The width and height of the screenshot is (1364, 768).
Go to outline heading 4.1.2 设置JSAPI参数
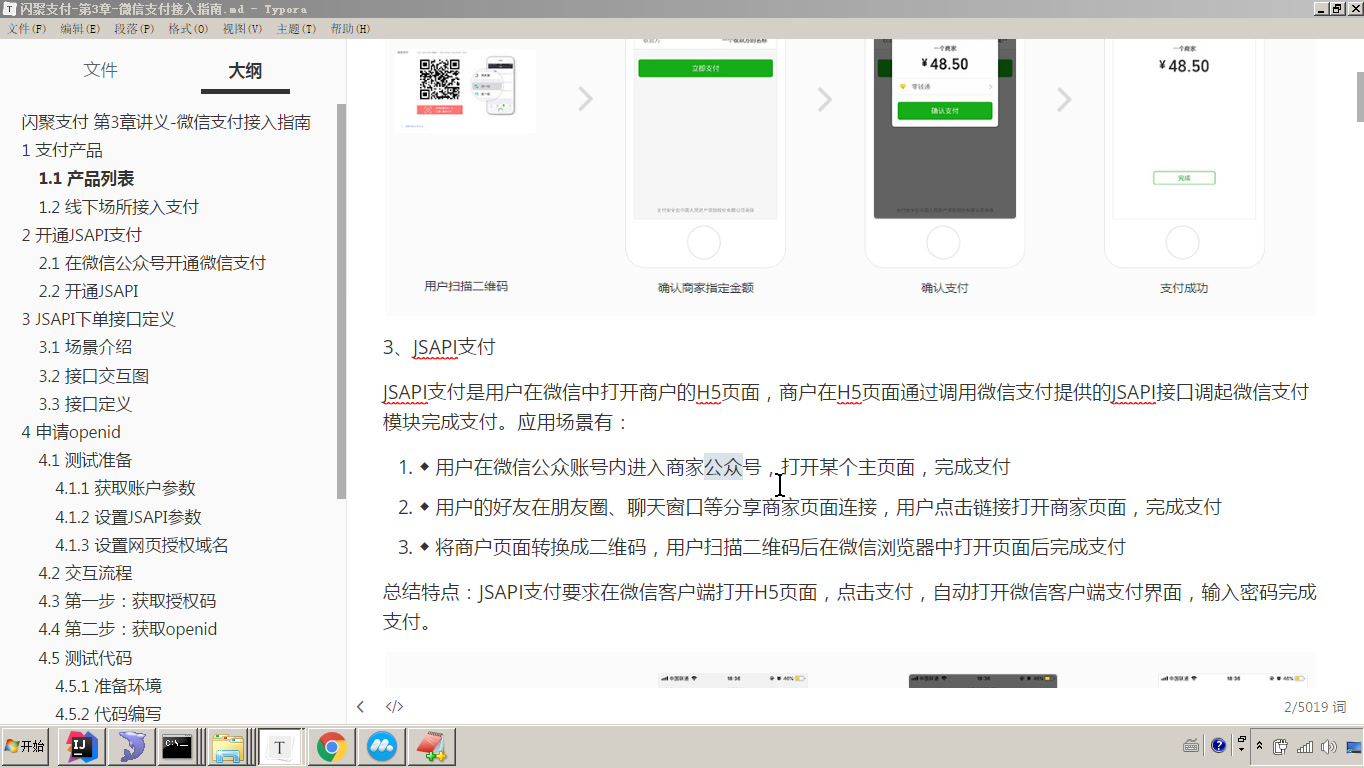128,517
